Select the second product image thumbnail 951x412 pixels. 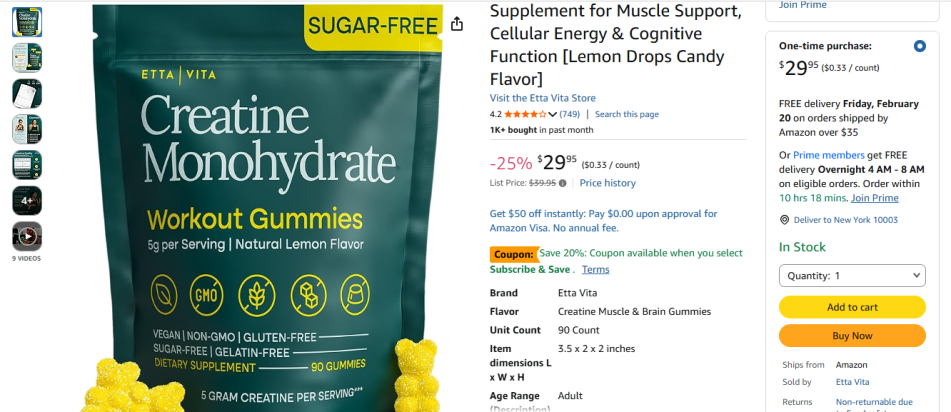[27, 58]
